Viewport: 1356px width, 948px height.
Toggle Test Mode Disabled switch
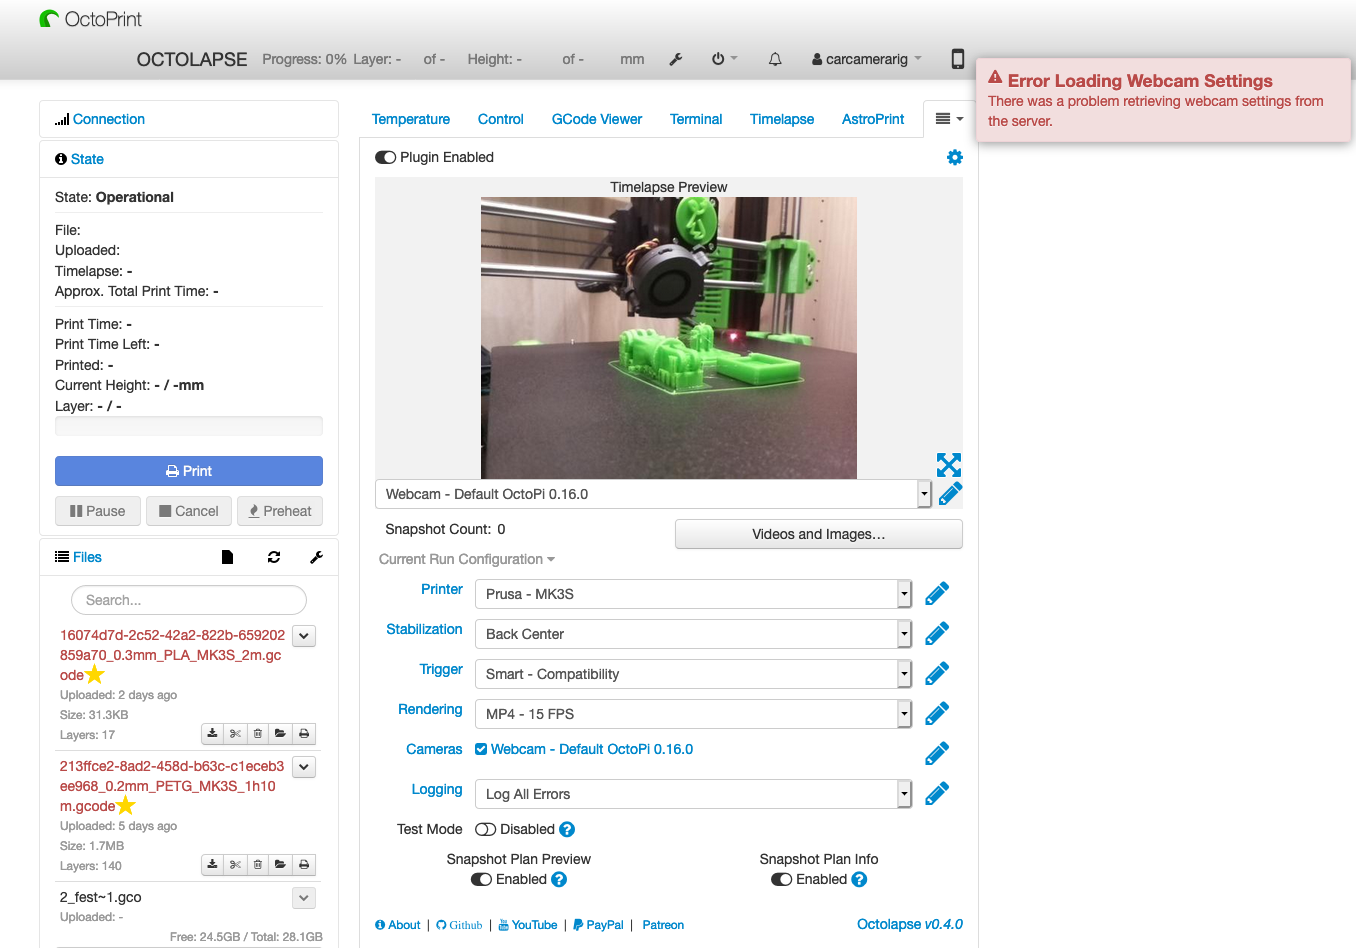pos(485,829)
